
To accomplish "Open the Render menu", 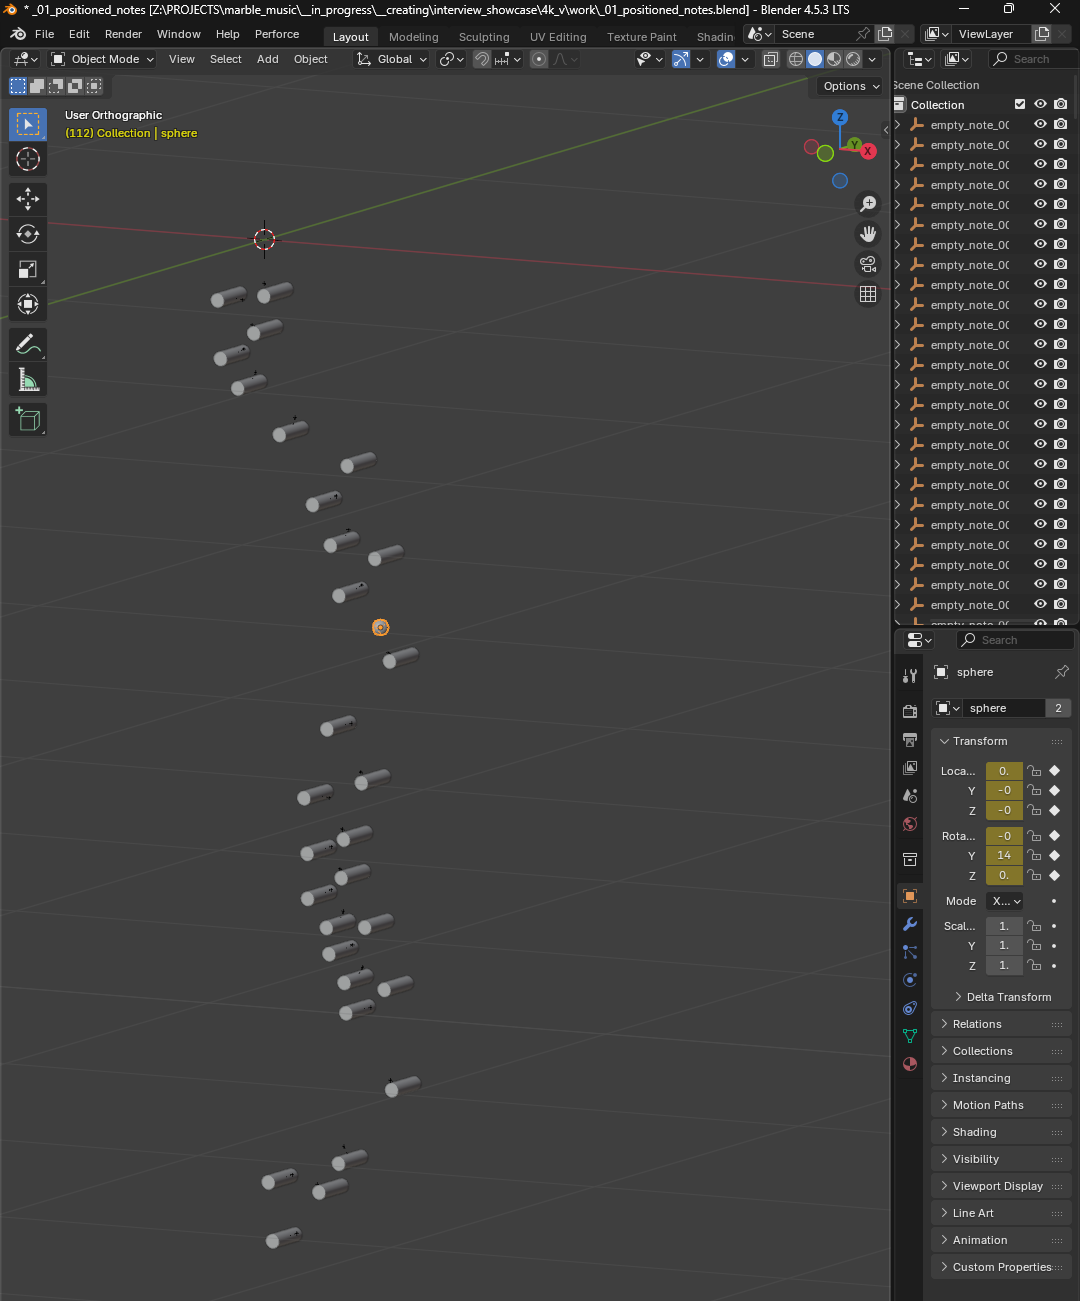I will (123, 34).
